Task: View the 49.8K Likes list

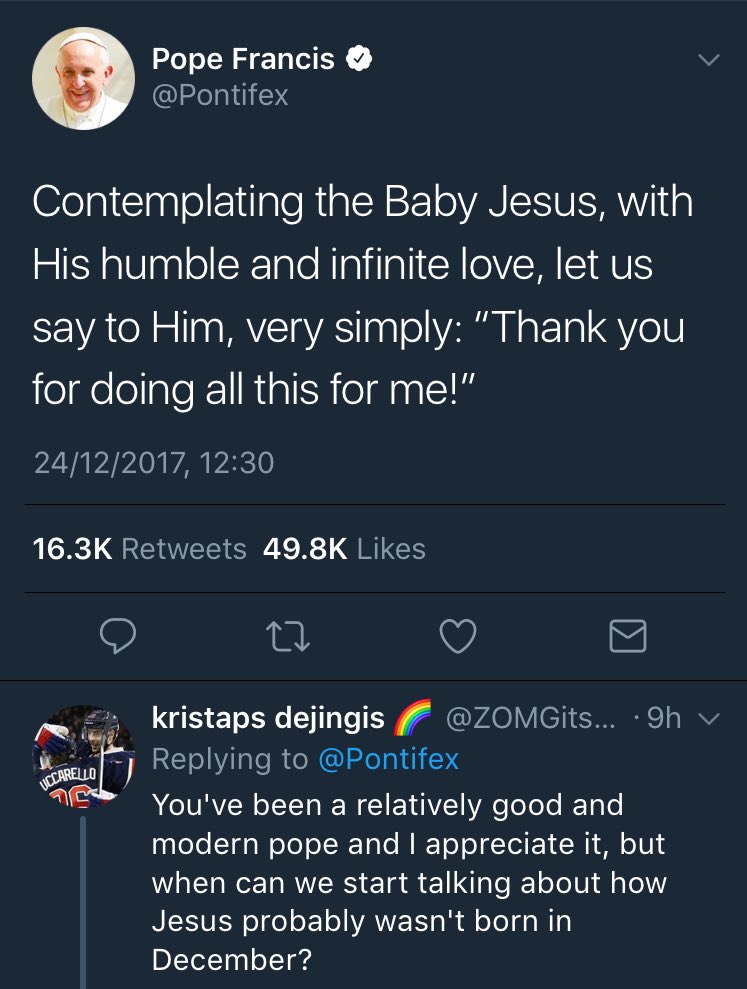Action: pyautogui.click(x=344, y=549)
